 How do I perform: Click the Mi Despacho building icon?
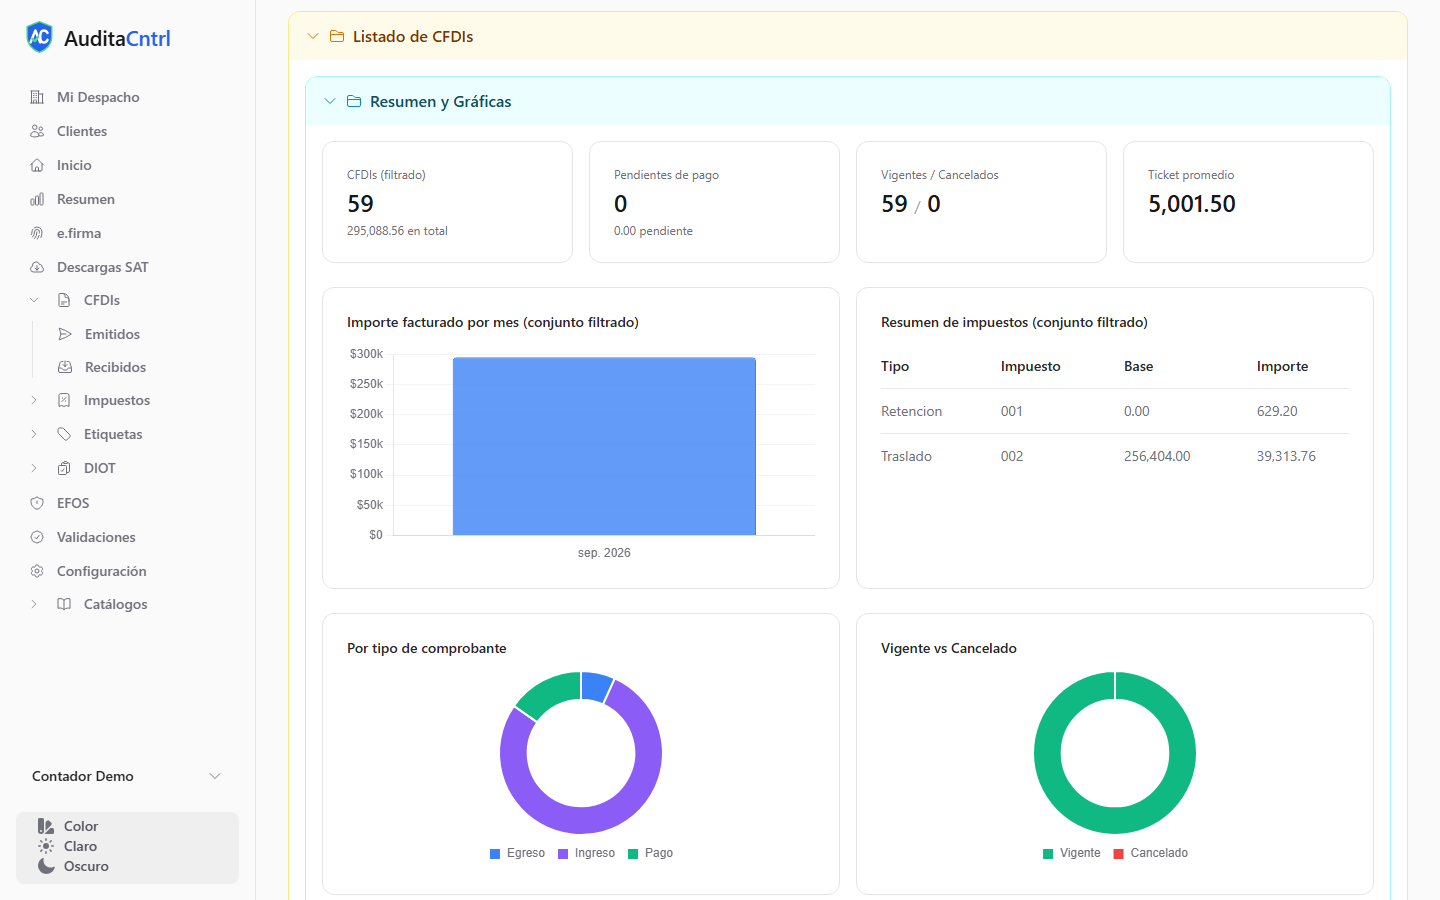pos(37,97)
